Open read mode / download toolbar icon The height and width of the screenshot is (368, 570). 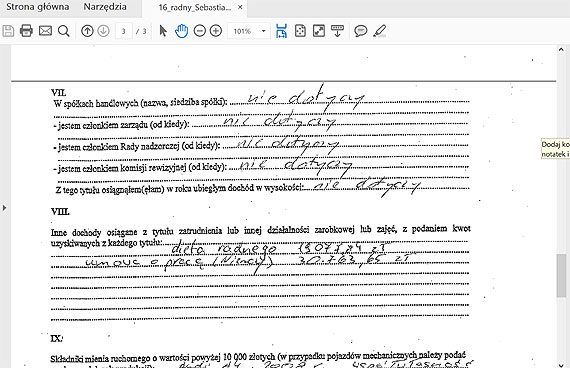[337, 31]
